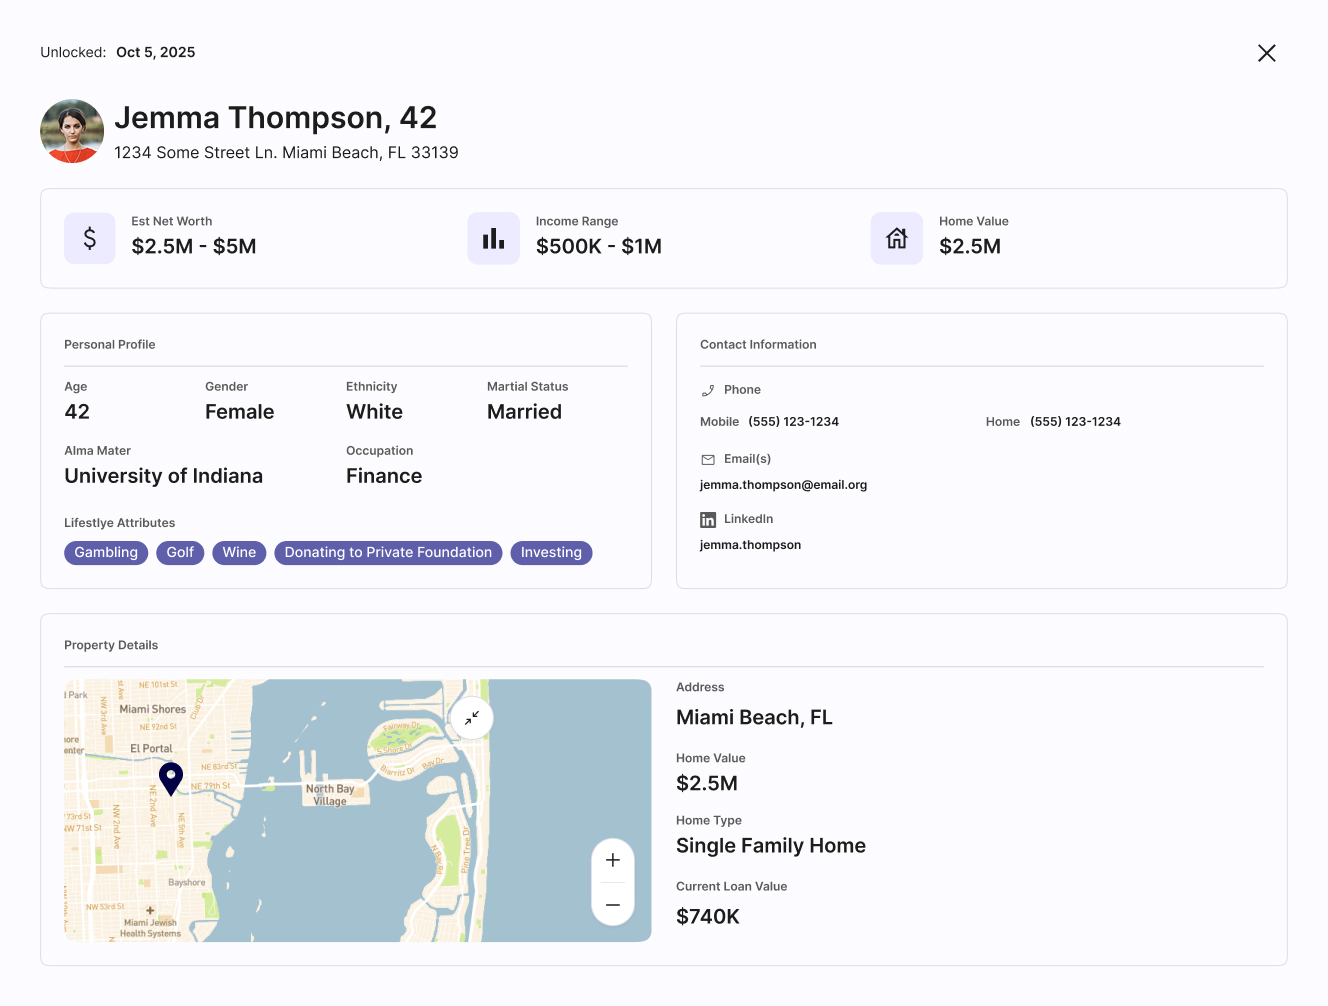Click the income range bar chart icon
Viewport: 1328px width, 1006px height.
[493, 238]
